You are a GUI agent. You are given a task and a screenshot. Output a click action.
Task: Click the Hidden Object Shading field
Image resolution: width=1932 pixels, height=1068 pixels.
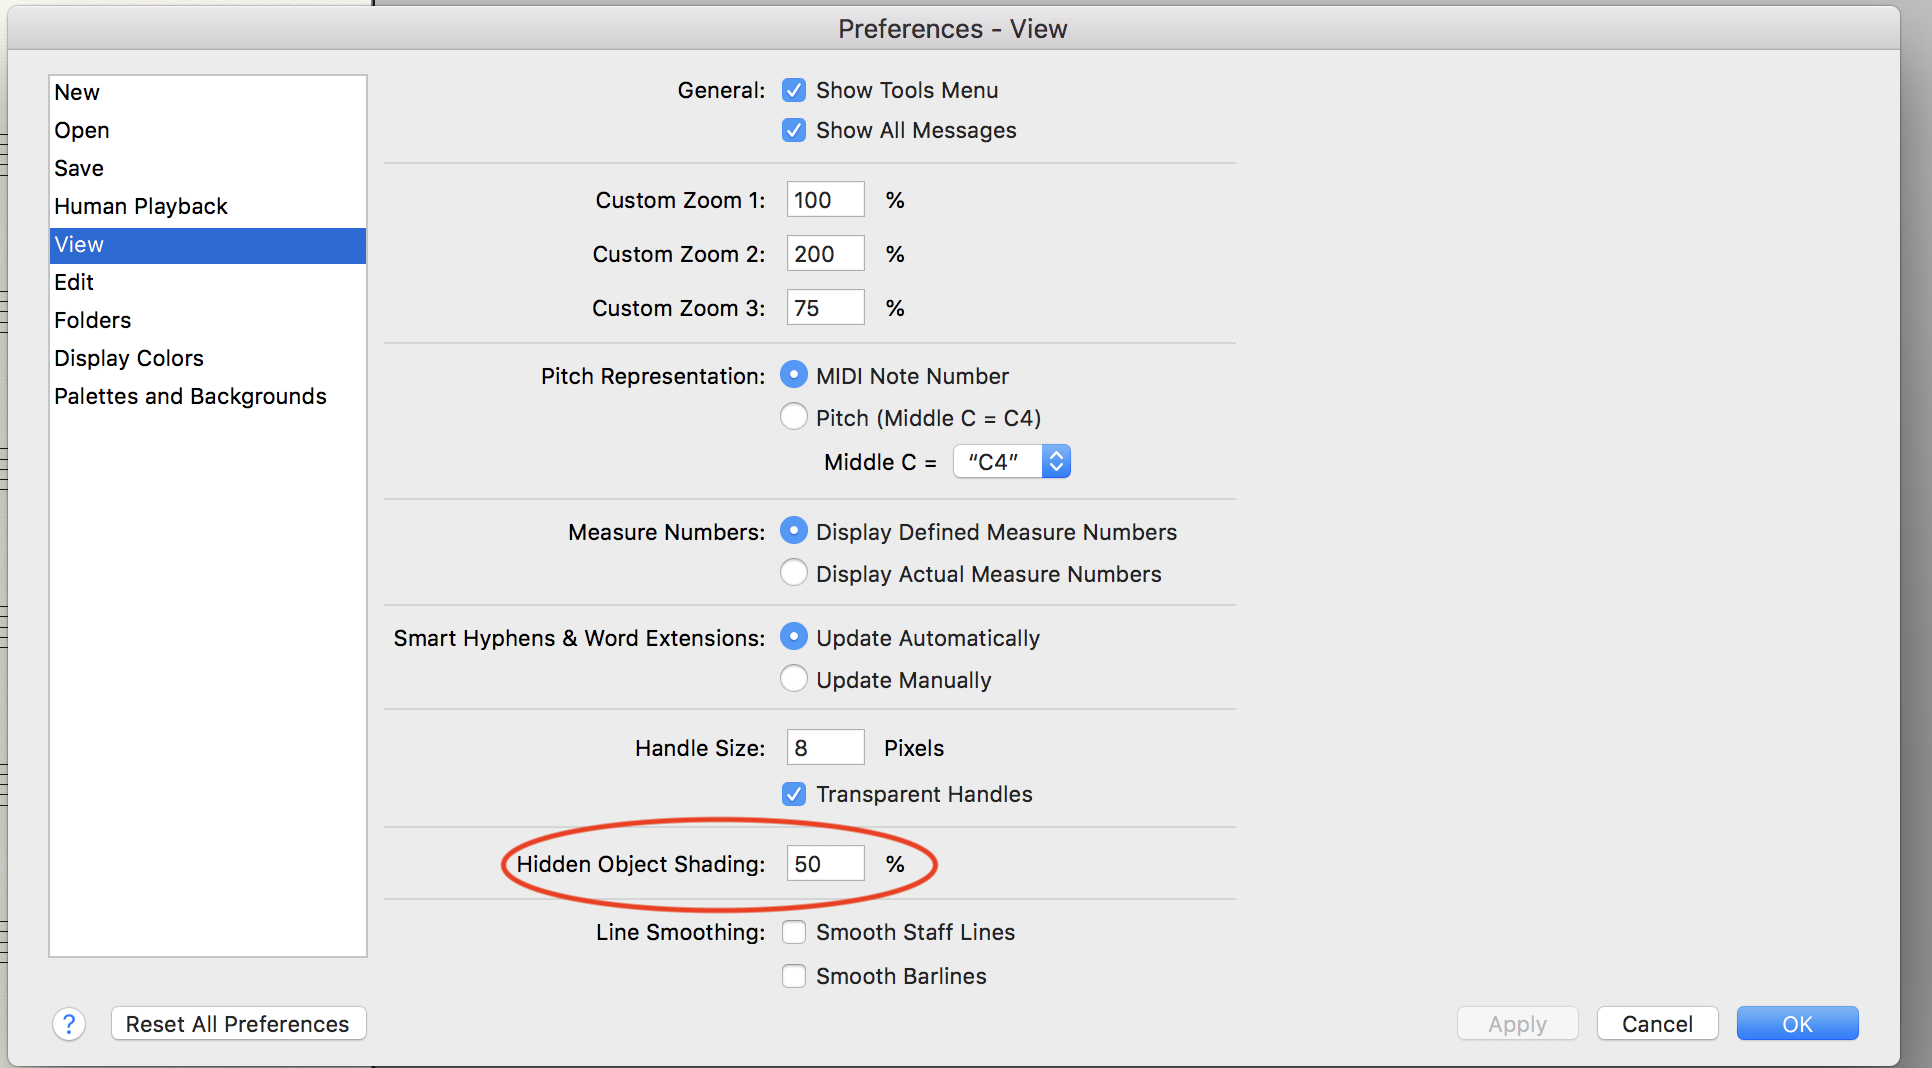[825, 864]
